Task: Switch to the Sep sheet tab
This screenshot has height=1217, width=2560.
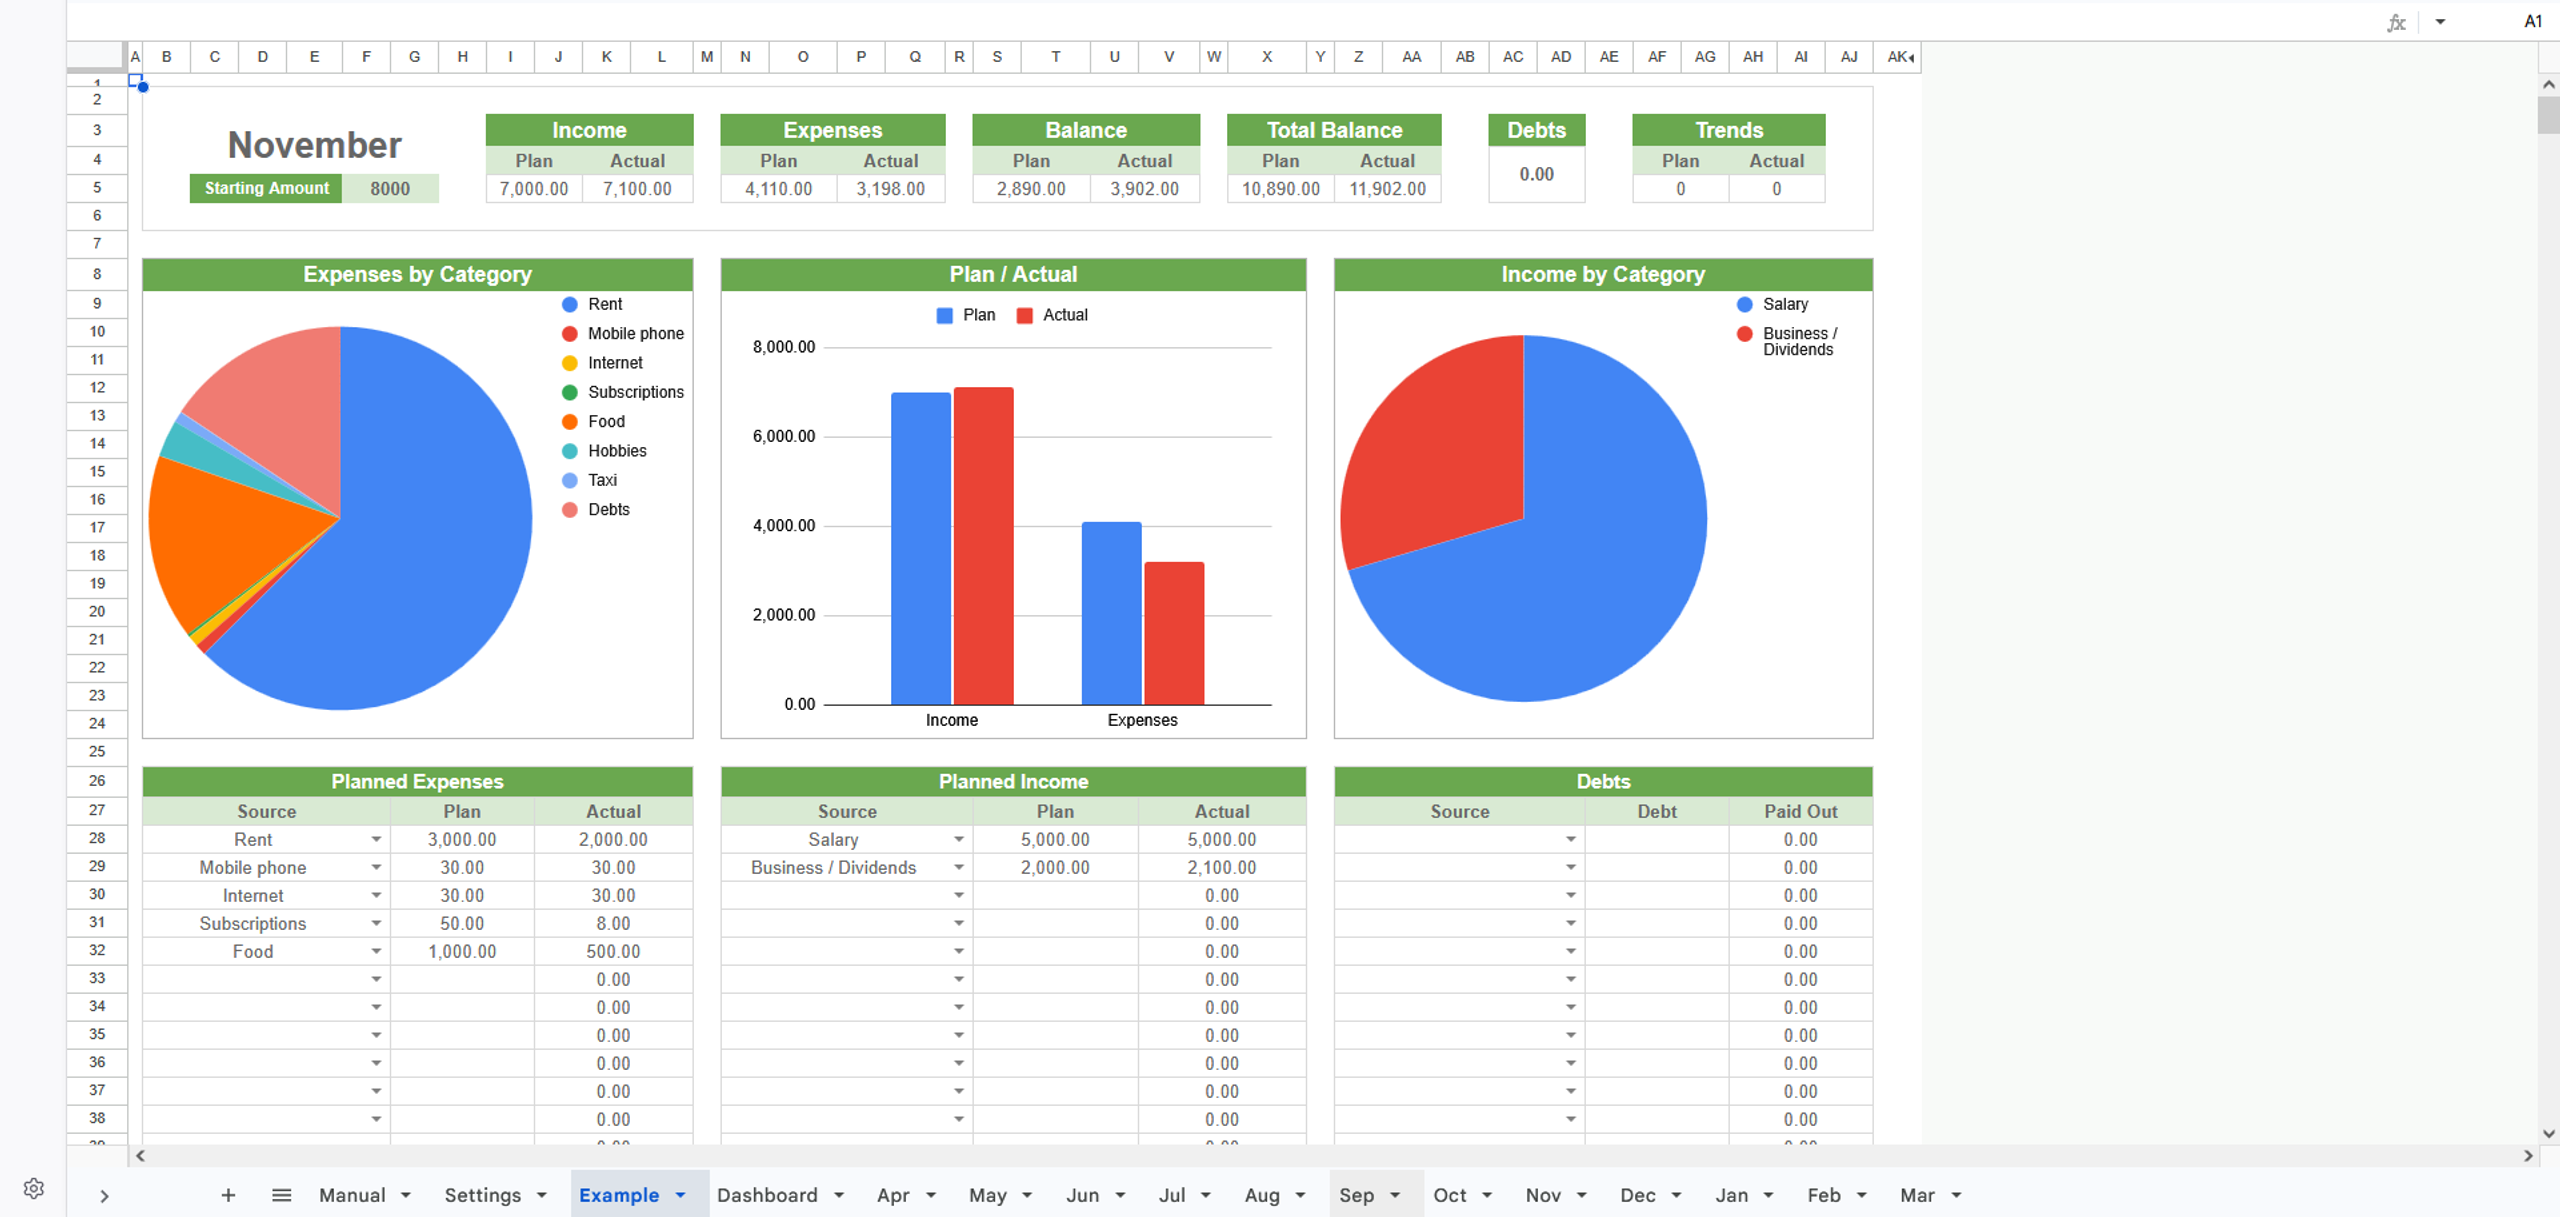Action: click(1356, 1195)
